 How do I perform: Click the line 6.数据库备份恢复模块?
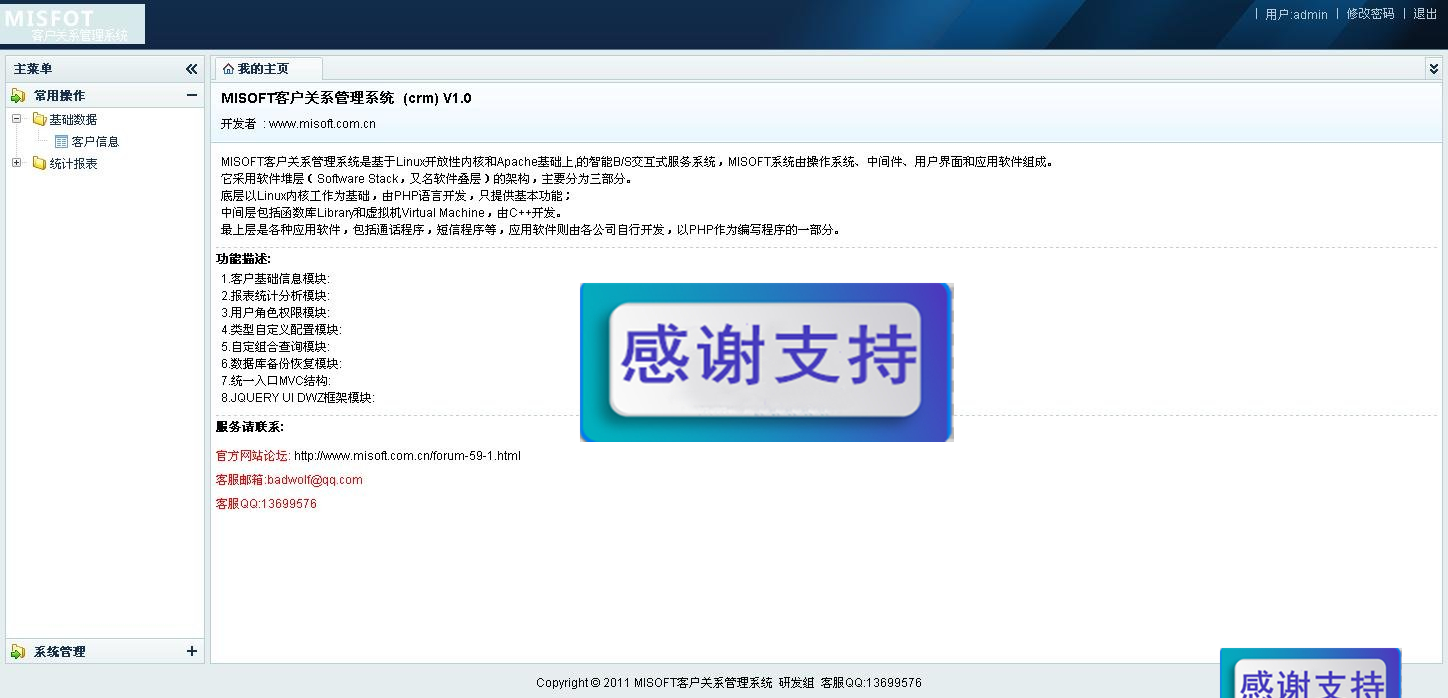tap(281, 364)
